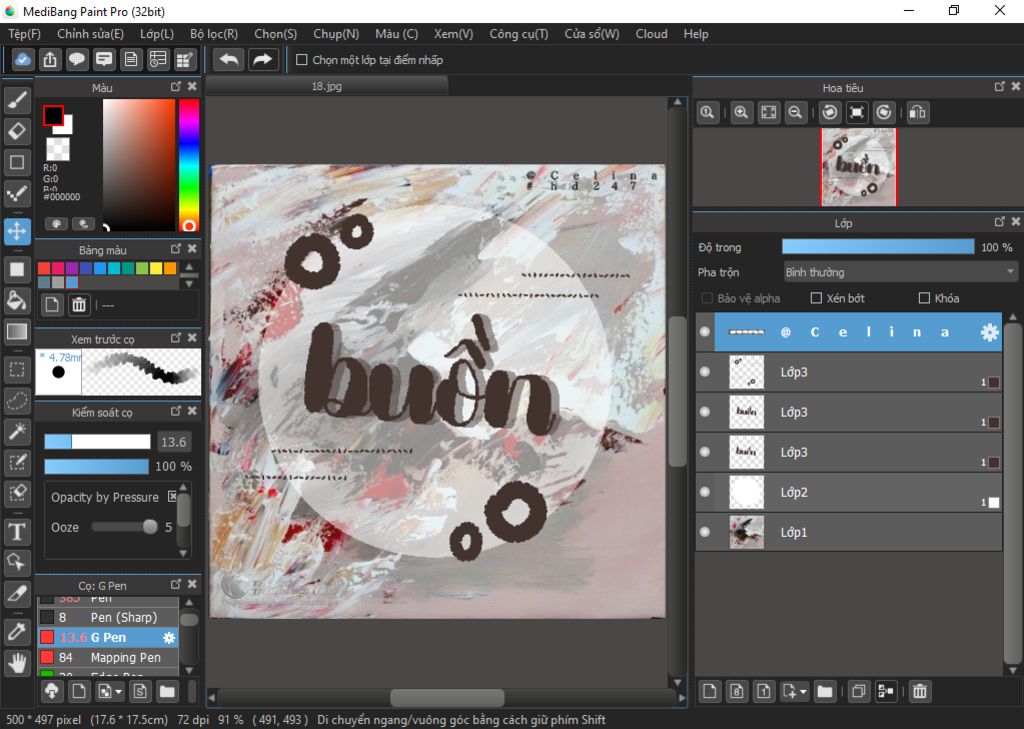The width and height of the screenshot is (1024, 729).
Task: Click the navigator thumbnail preview
Action: tap(859, 167)
